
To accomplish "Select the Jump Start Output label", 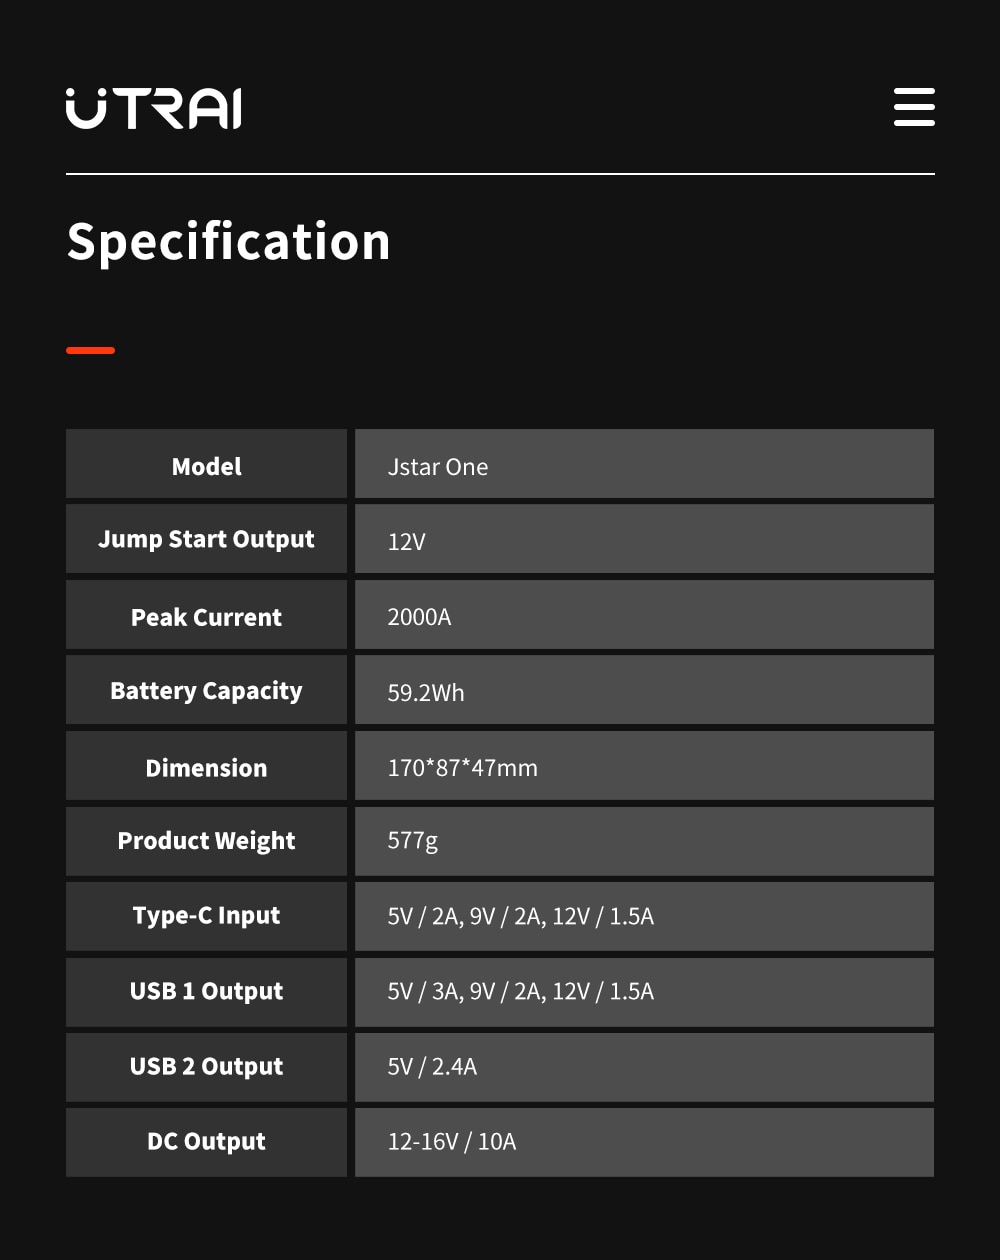I will [x=206, y=539].
